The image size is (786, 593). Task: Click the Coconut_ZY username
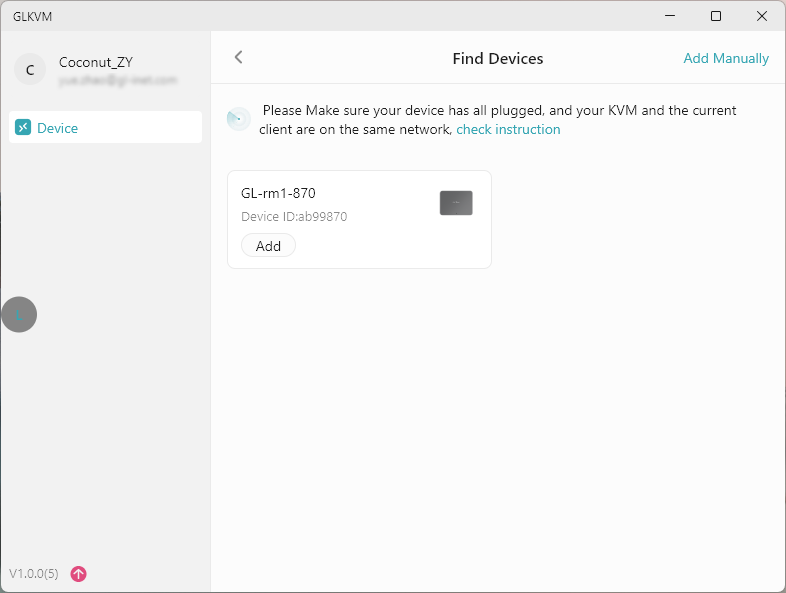point(96,62)
